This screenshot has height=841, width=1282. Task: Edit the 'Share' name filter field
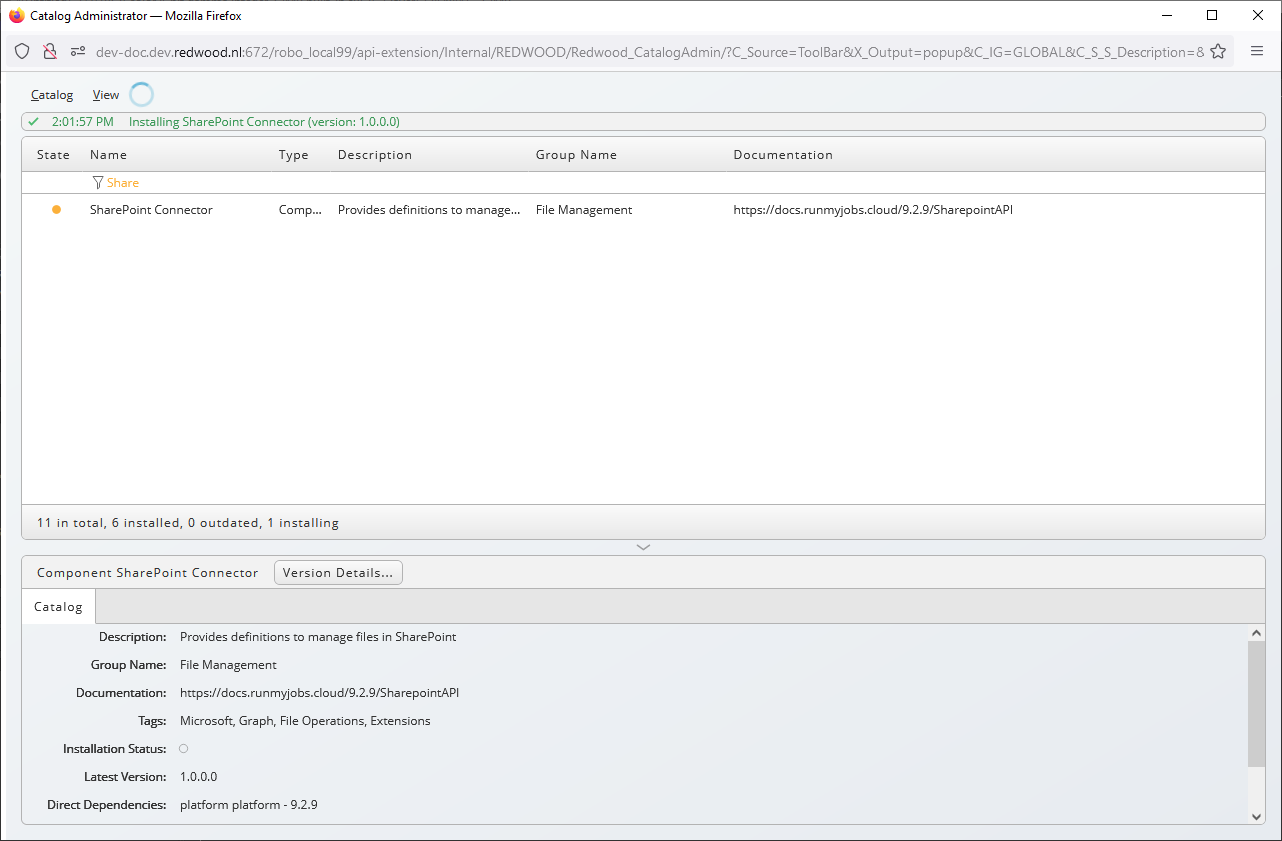point(123,183)
